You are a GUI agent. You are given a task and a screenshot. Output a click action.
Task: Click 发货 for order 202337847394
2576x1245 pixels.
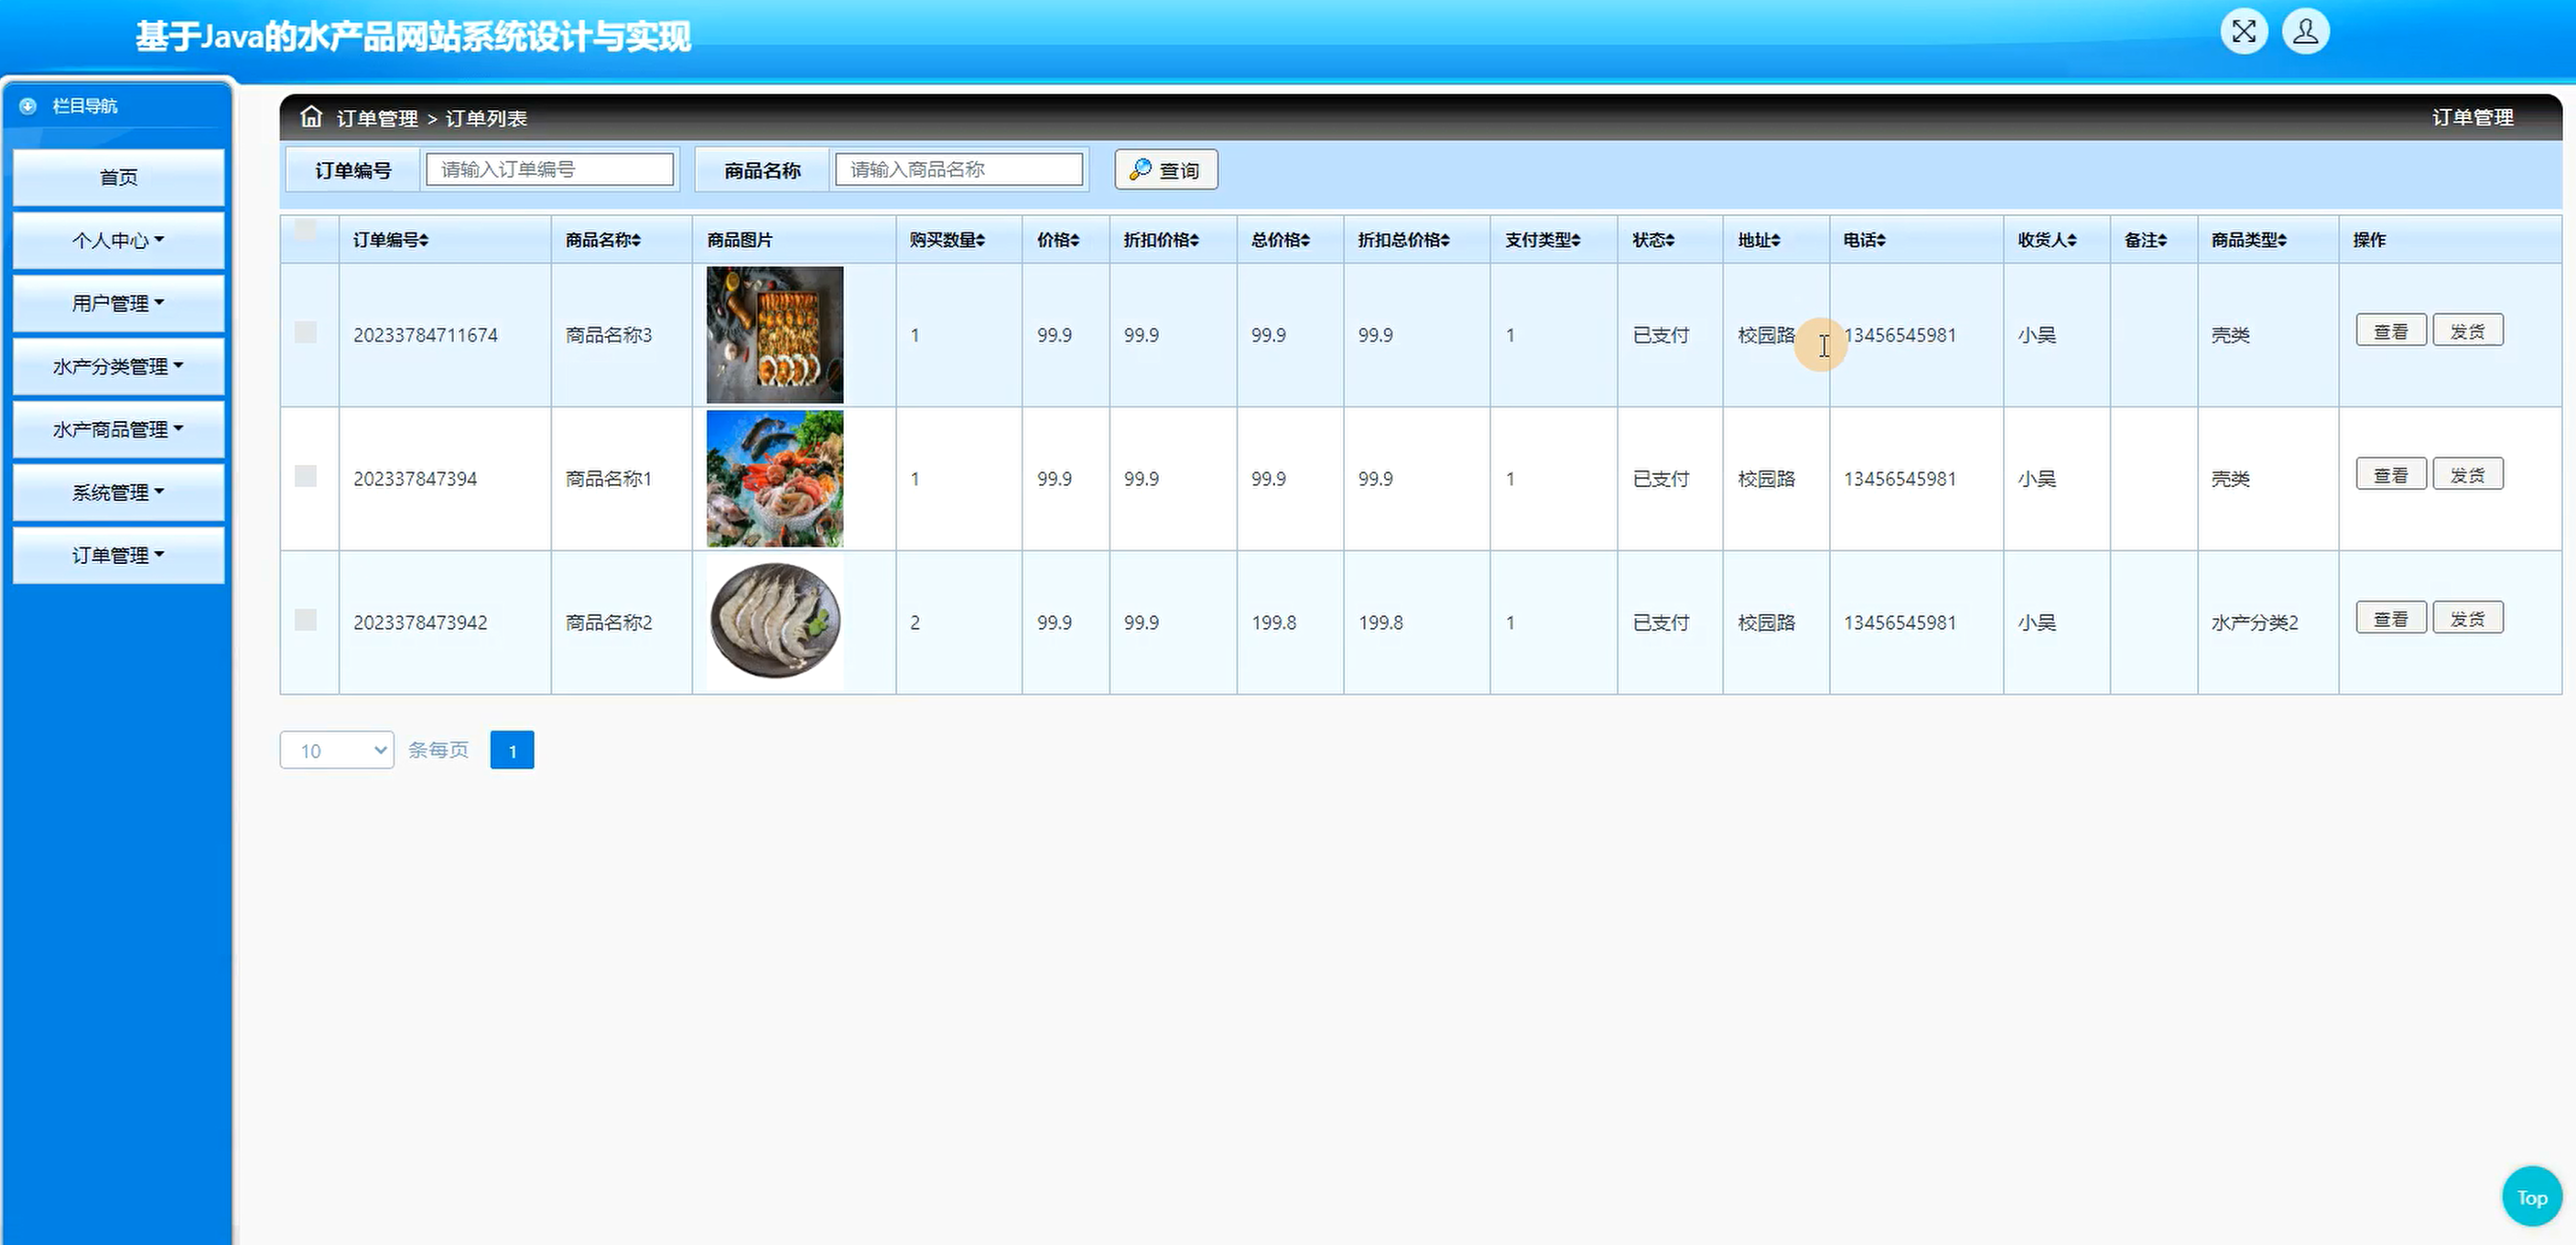2468,475
